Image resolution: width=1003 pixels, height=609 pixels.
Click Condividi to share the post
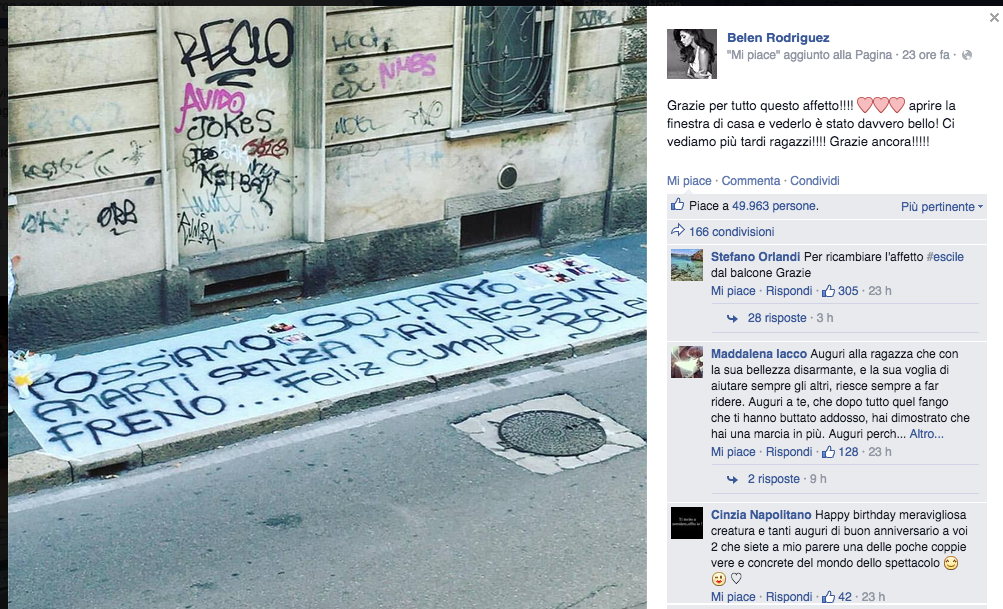(815, 181)
